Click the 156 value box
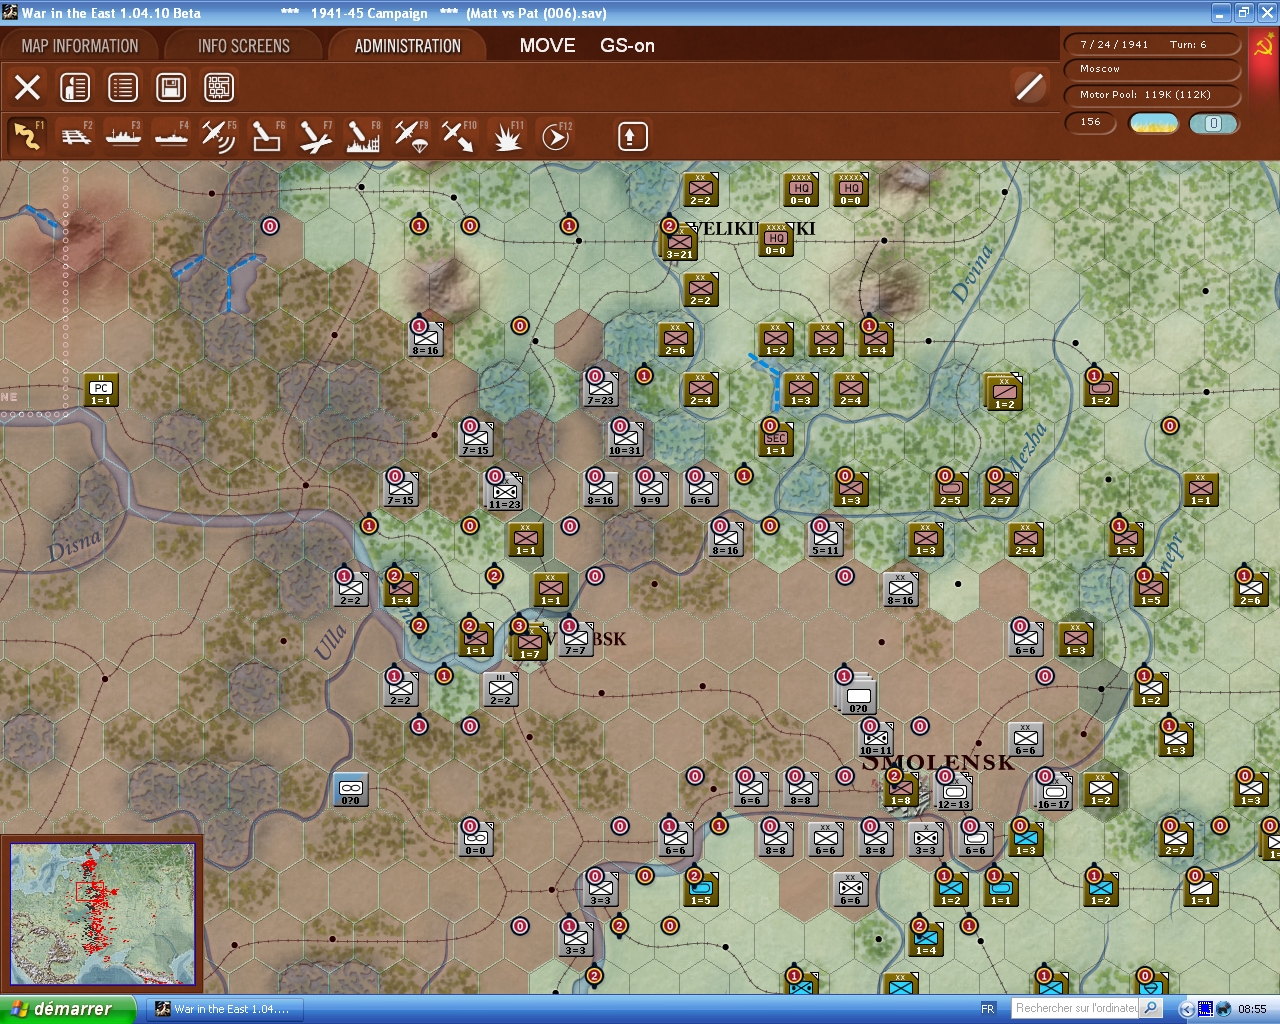This screenshot has height=1024, width=1280. click(x=1092, y=122)
